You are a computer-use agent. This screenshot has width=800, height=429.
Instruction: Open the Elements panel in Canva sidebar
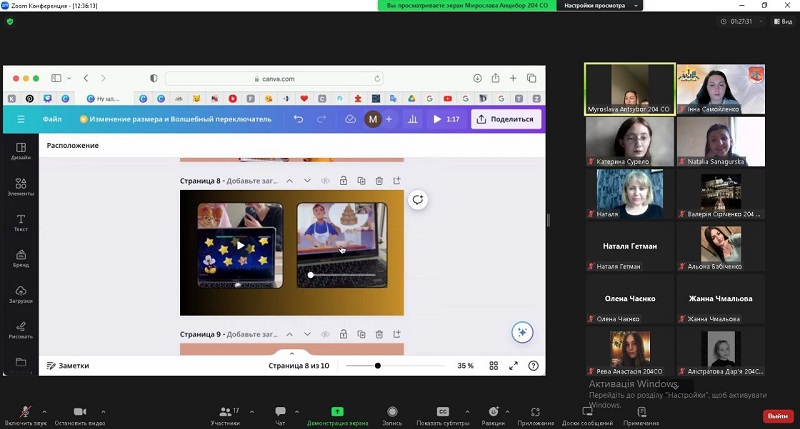pyautogui.click(x=21, y=186)
